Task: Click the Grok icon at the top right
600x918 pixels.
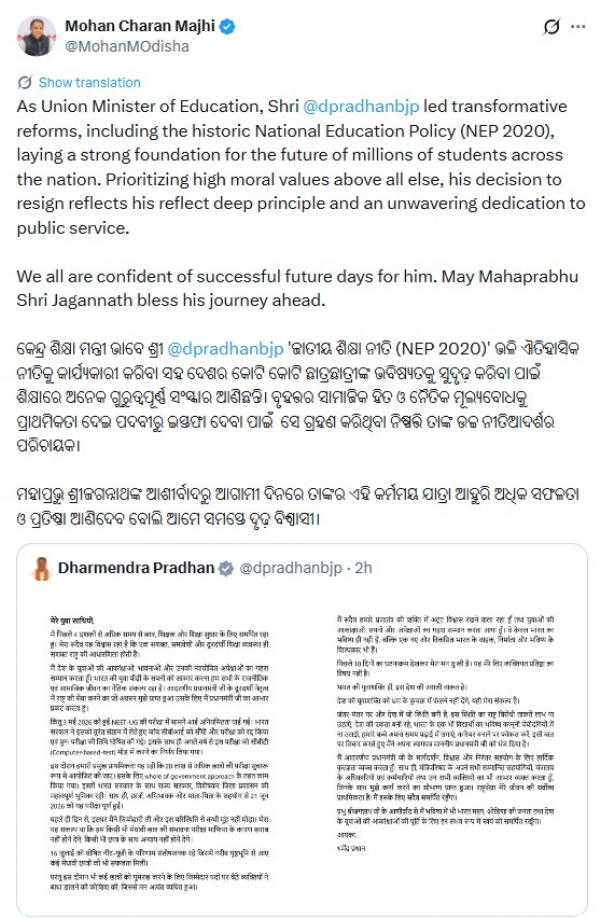Action: pos(551,27)
